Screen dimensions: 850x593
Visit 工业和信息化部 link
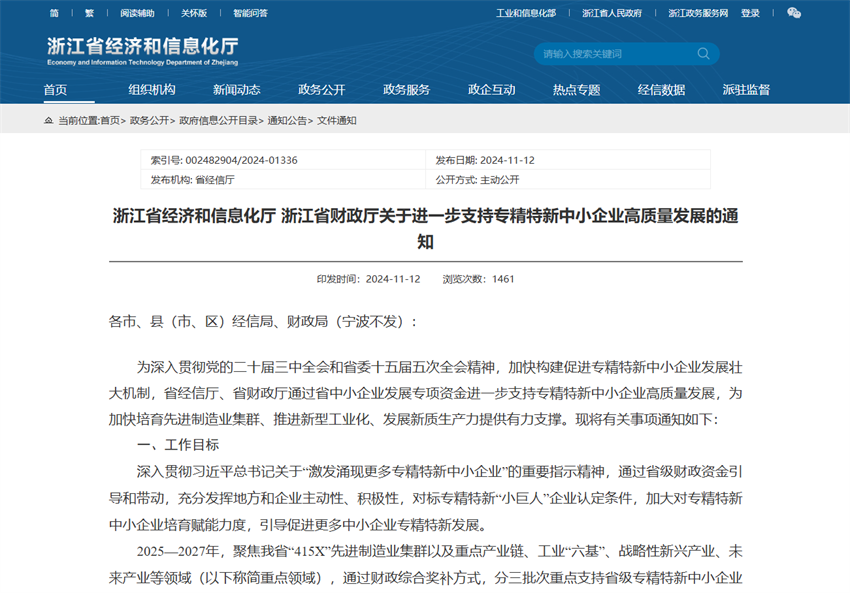pos(526,13)
